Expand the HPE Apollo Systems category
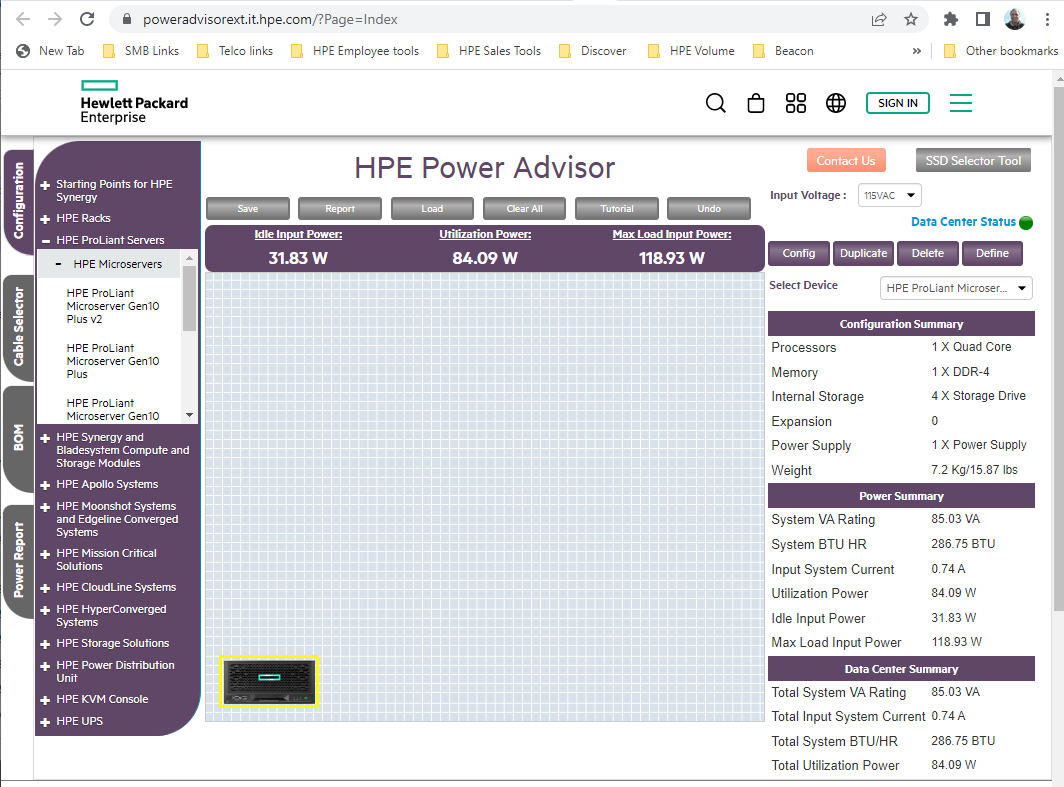Image resolution: width=1064 pixels, height=787 pixels. (45, 485)
